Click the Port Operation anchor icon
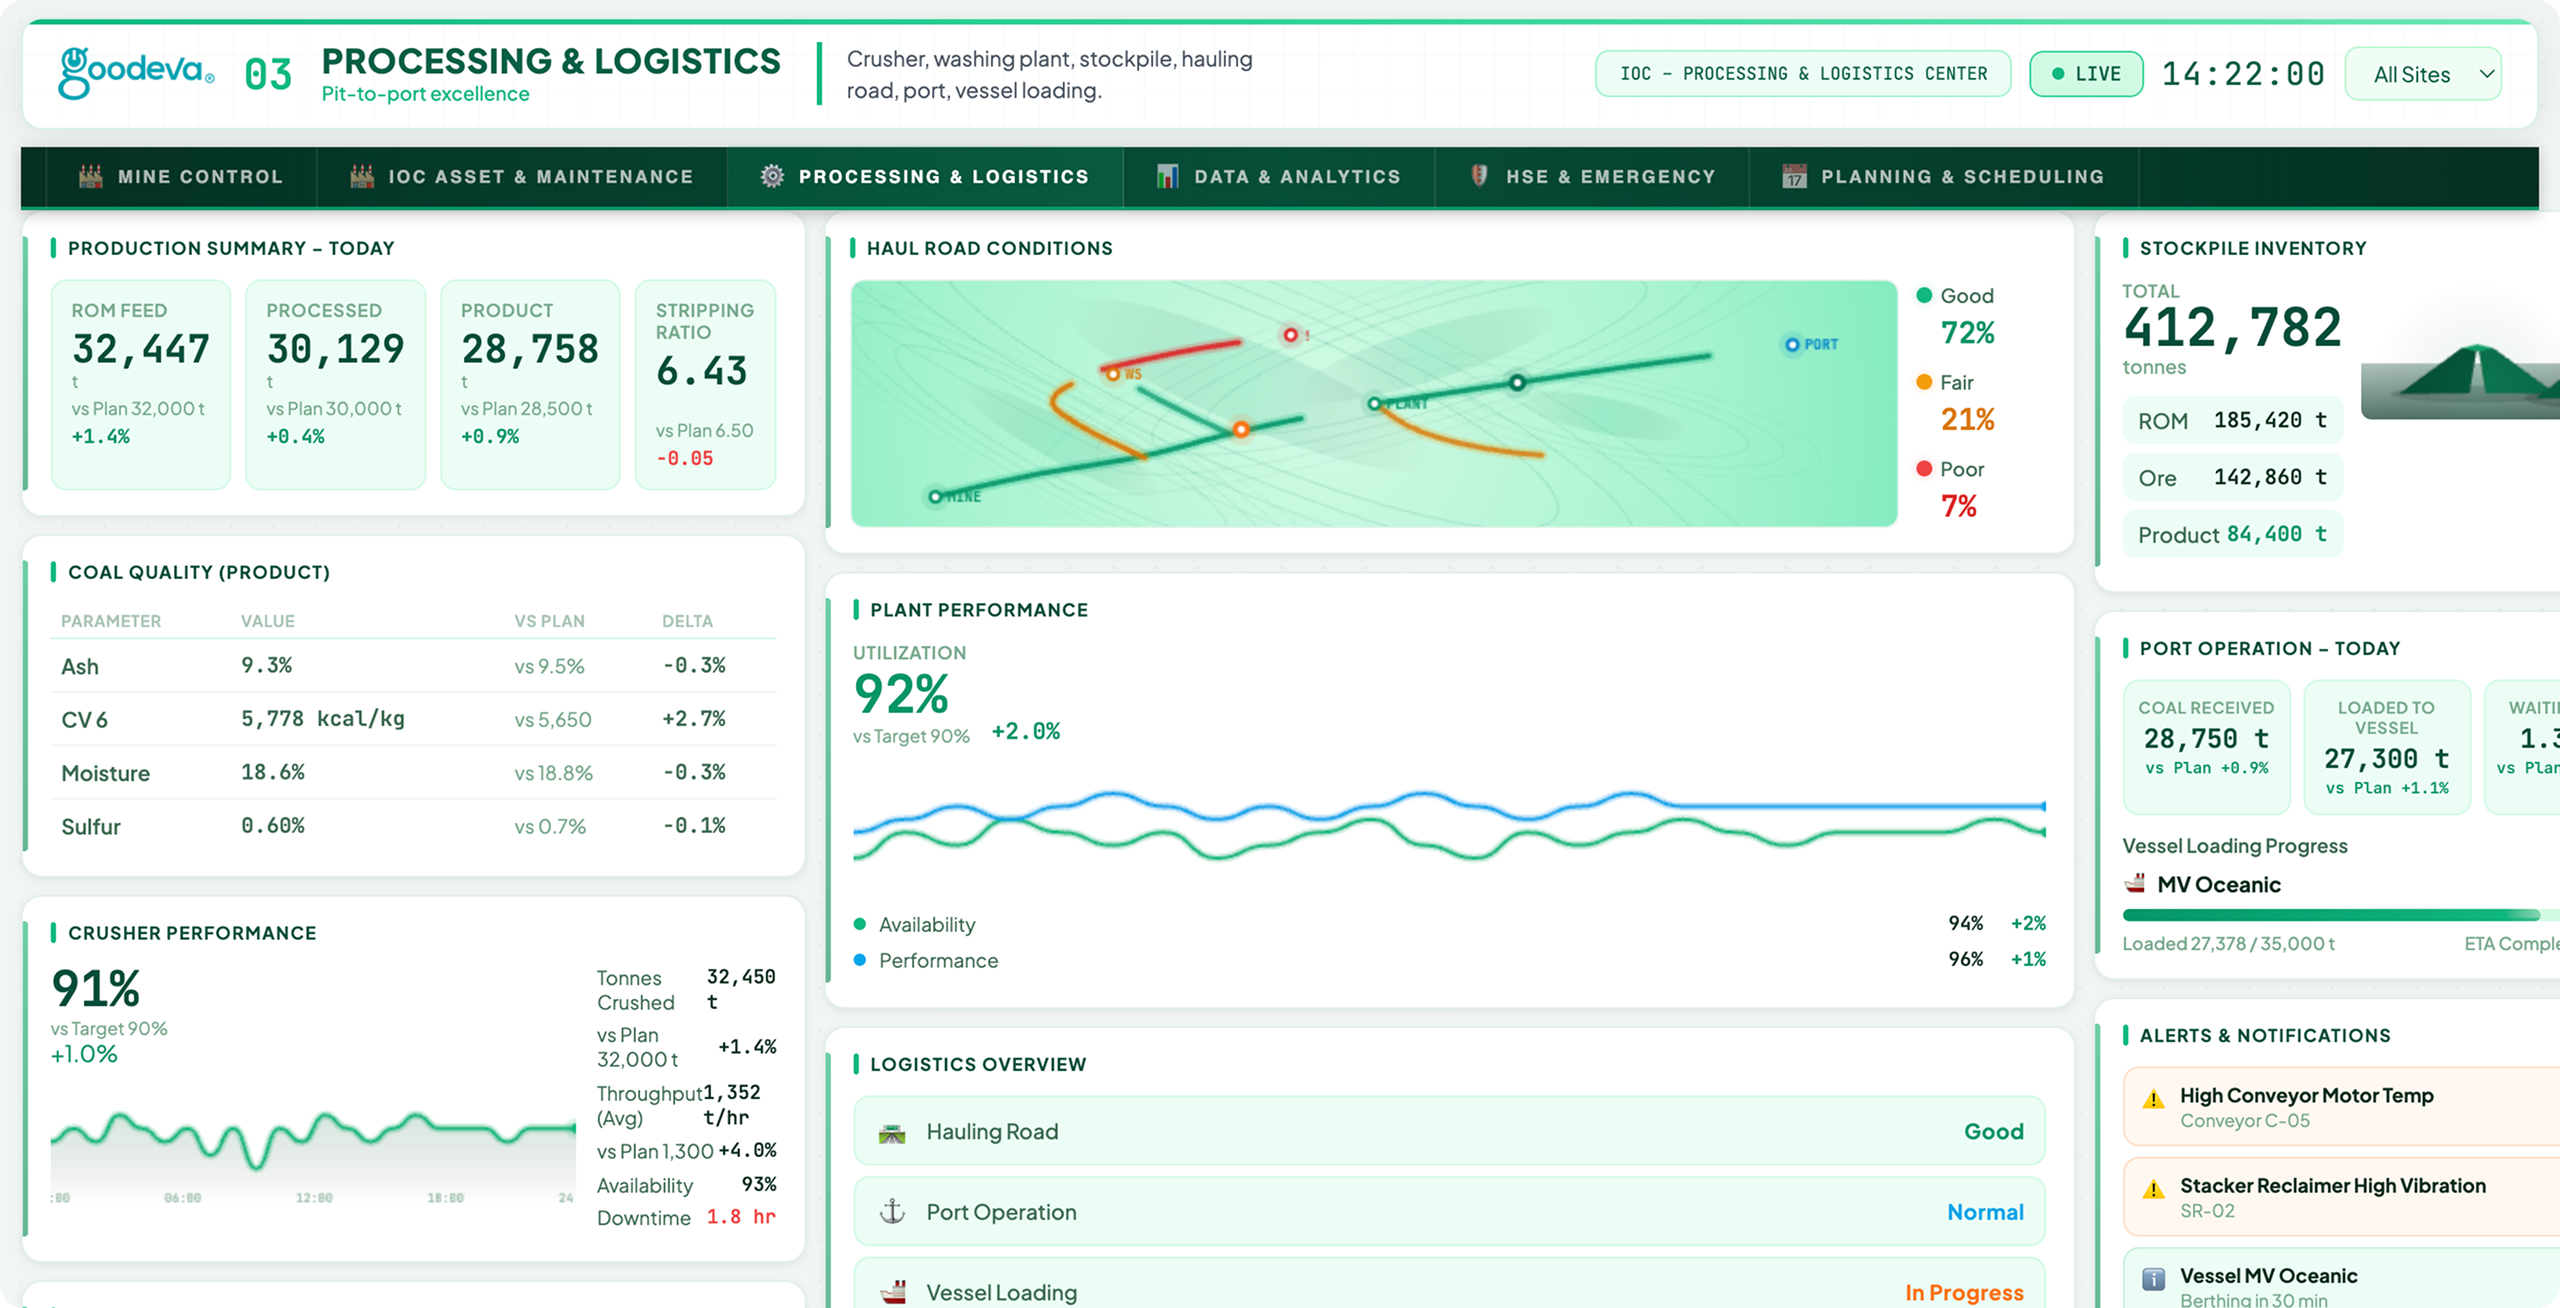 point(892,1212)
